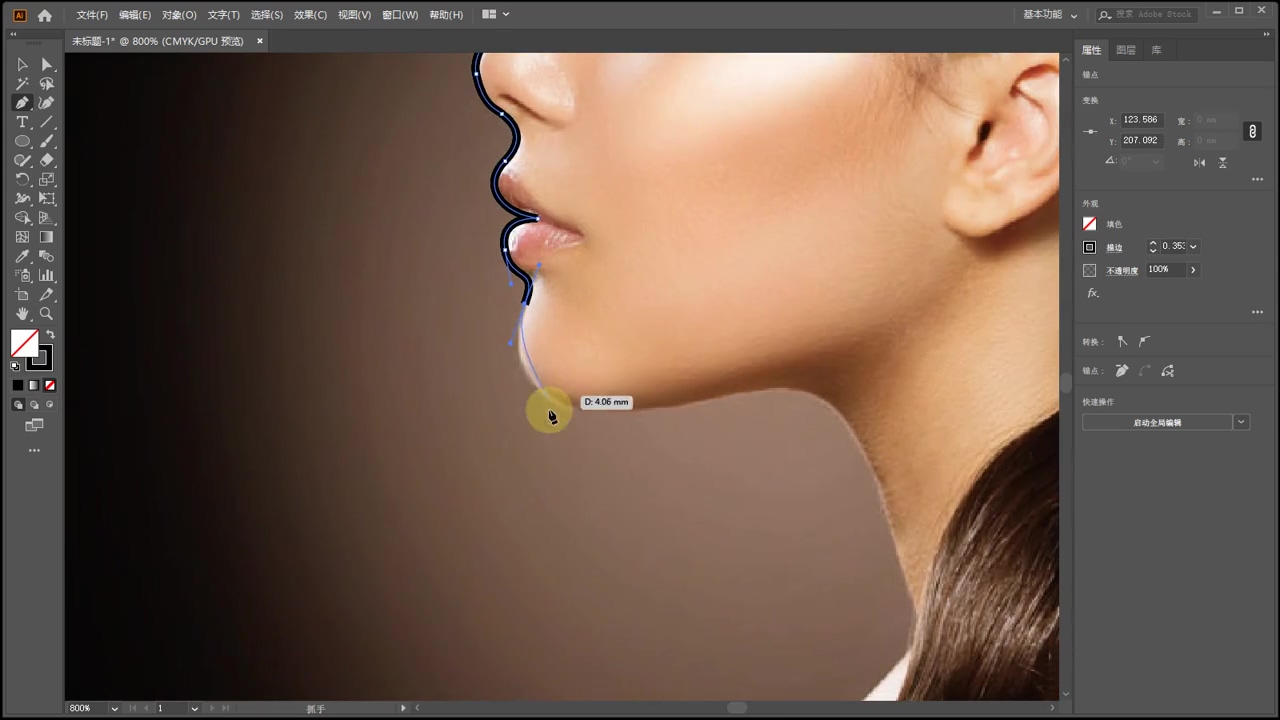Select the Shape Builder tool

[22, 218]
